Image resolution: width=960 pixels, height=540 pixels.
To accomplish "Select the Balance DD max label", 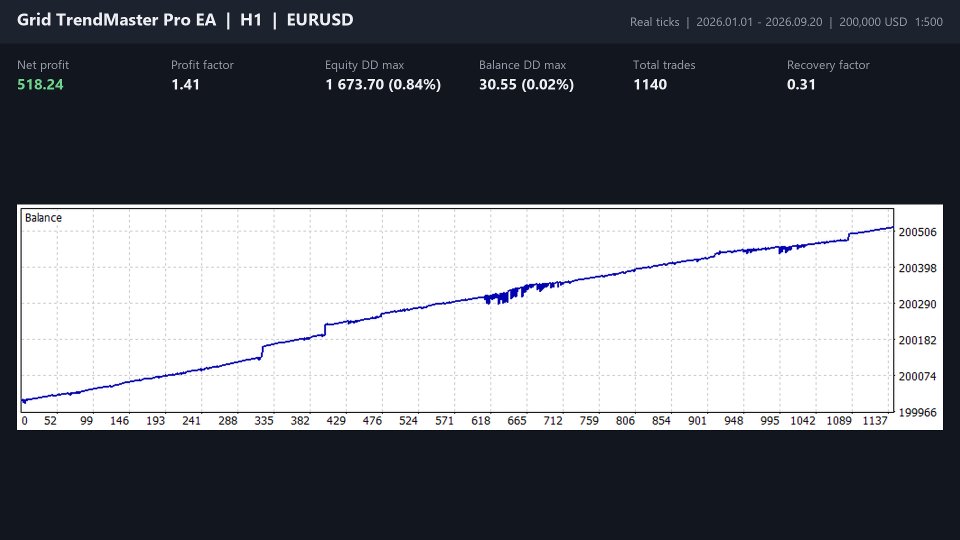I will tap(522, 65).
